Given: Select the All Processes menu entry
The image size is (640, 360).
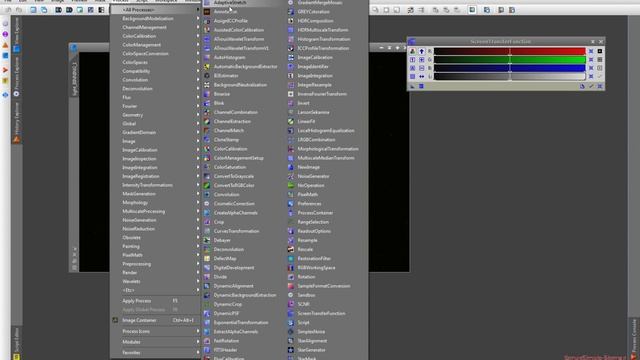Looking at the screenshot, I should point(156,9).
